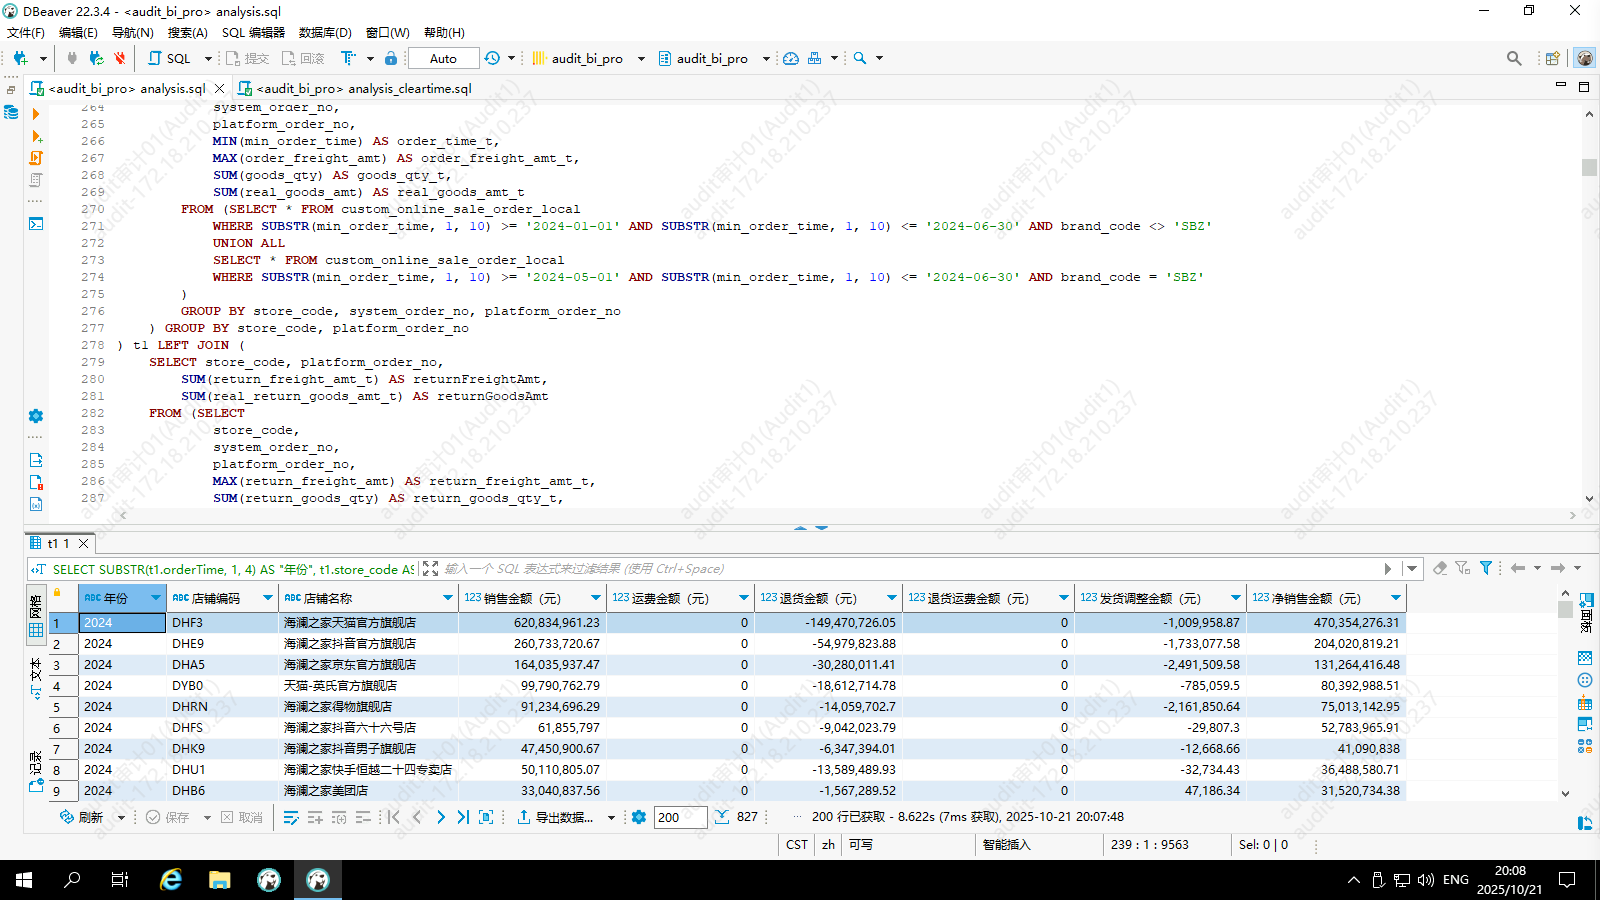Click the 刷新 refresh button
Viewport: 1600px width, 900px height.
point(82,817)
